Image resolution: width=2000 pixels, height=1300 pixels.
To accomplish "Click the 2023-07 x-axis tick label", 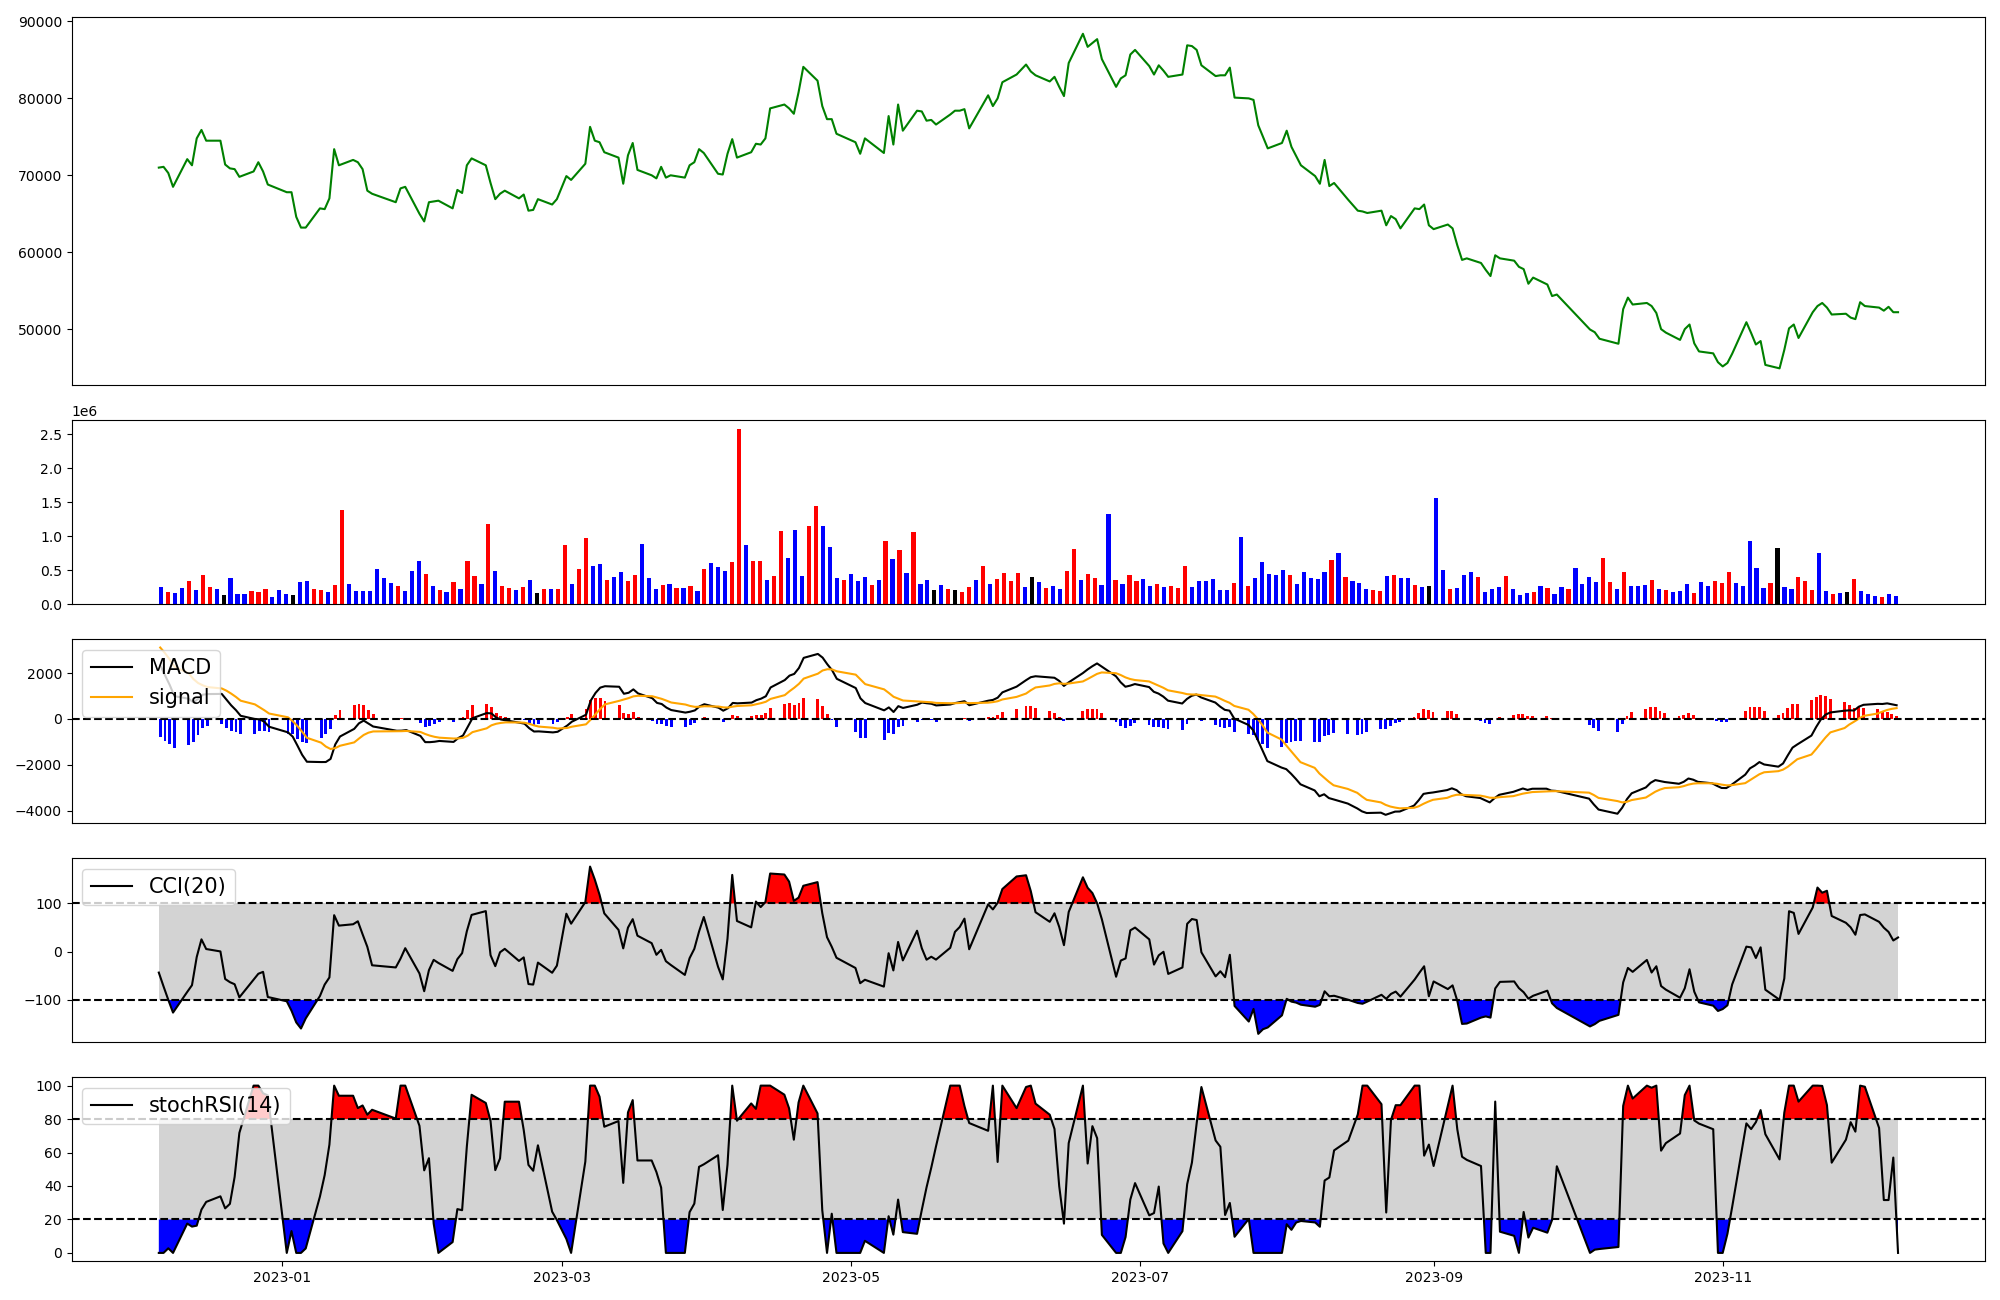I will pos(1140,1277).
